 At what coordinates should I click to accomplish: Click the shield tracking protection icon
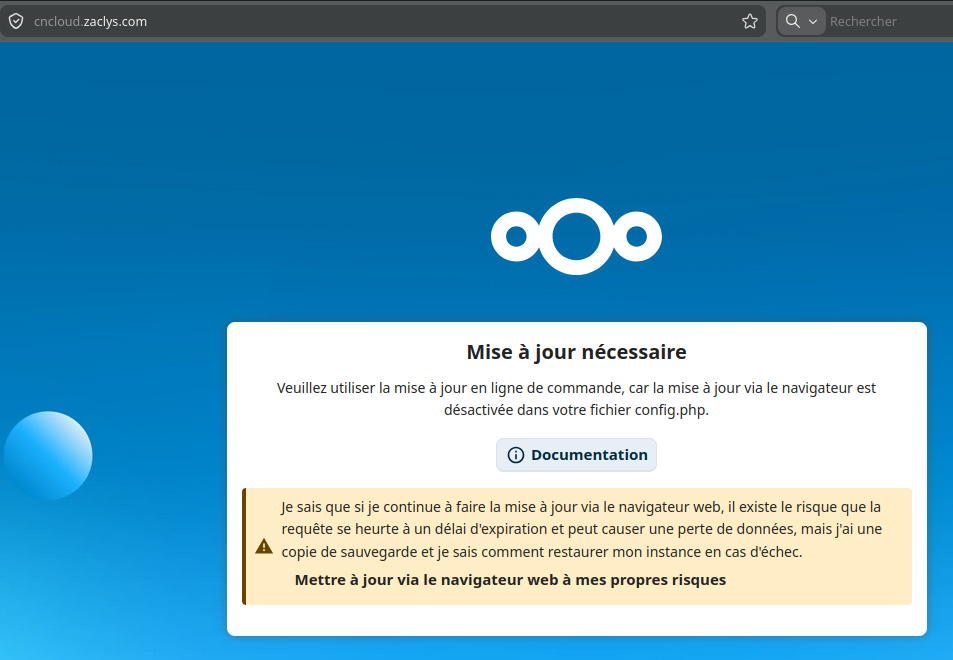coord(16,21)
